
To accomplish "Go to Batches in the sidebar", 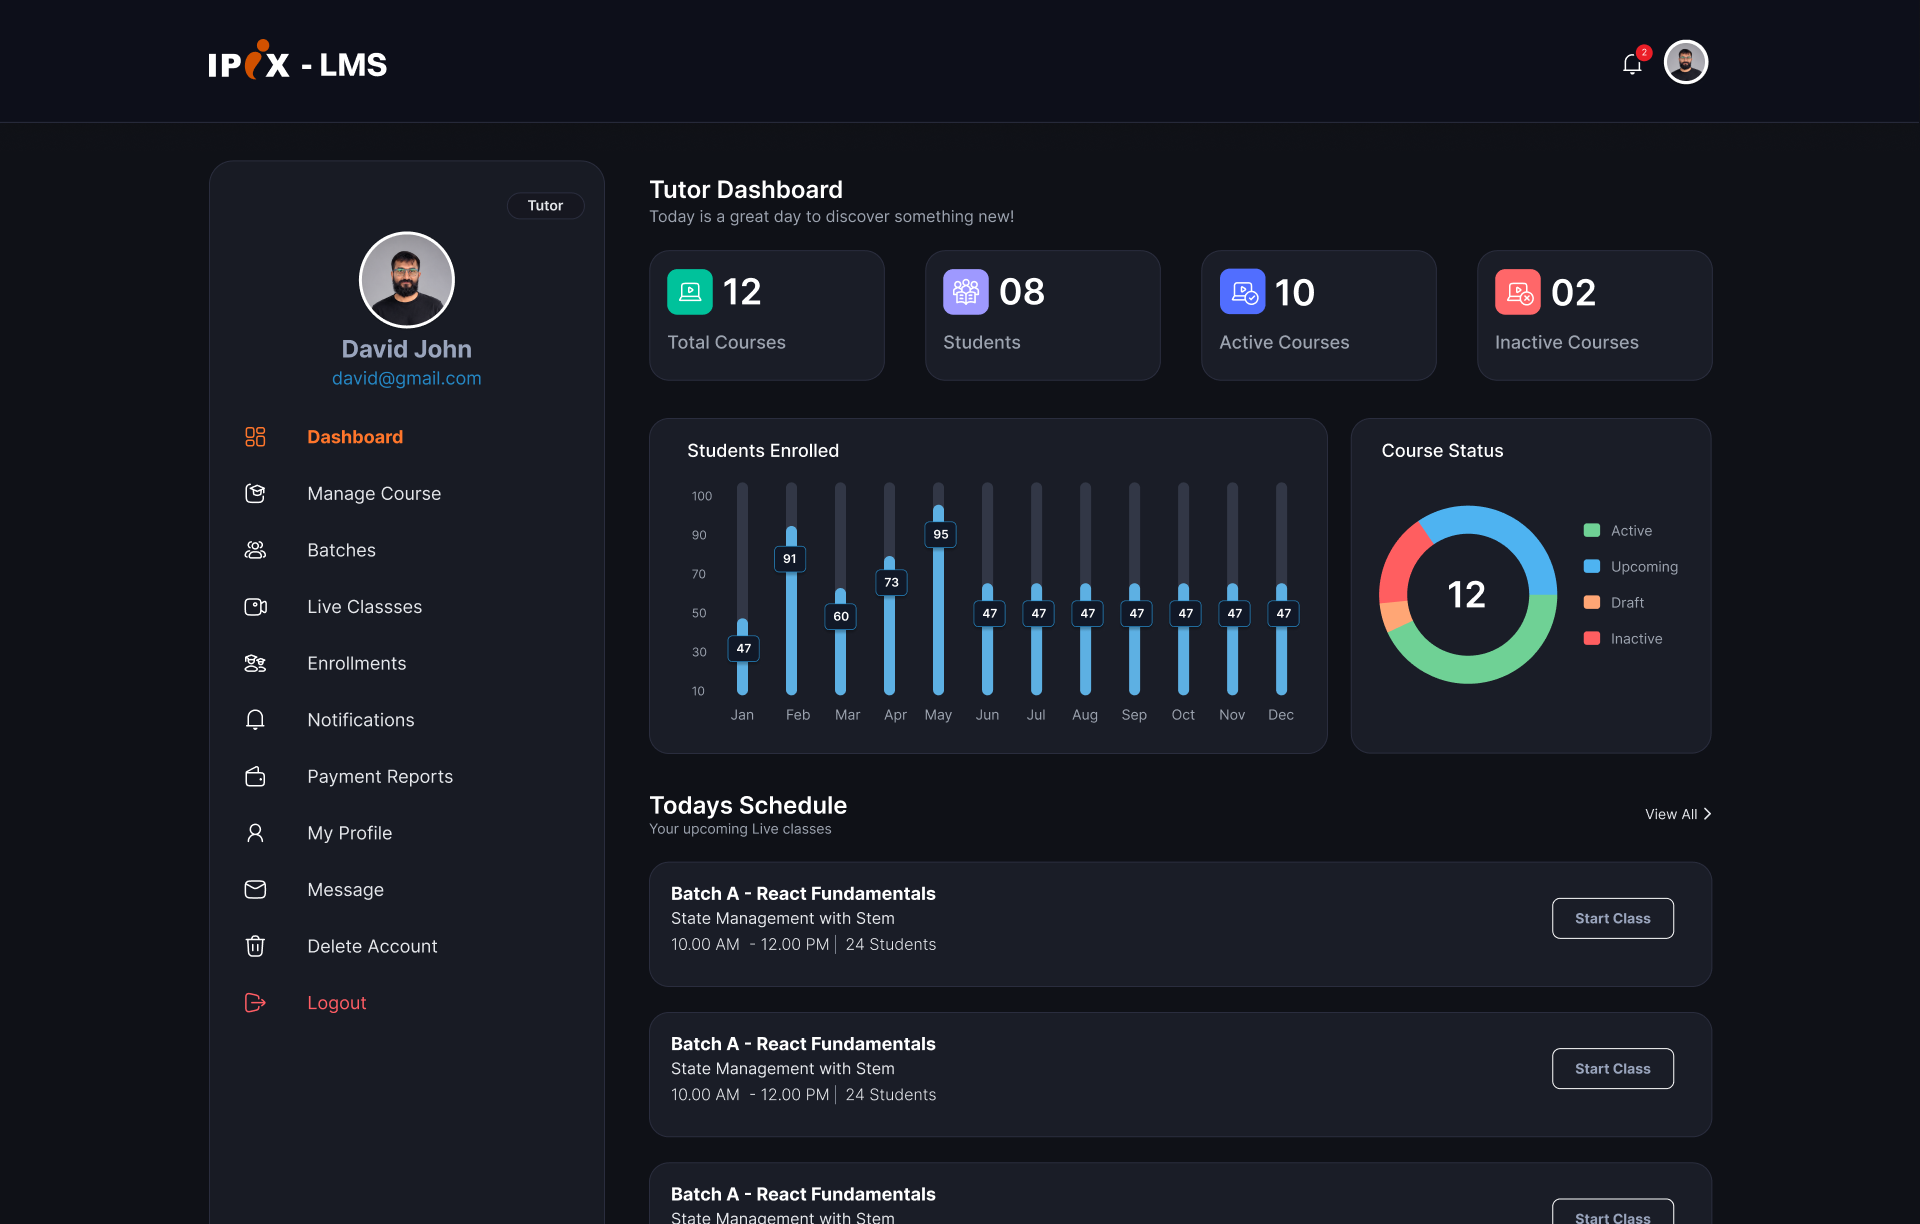I will pyautogui.click(x=341, y=550).
